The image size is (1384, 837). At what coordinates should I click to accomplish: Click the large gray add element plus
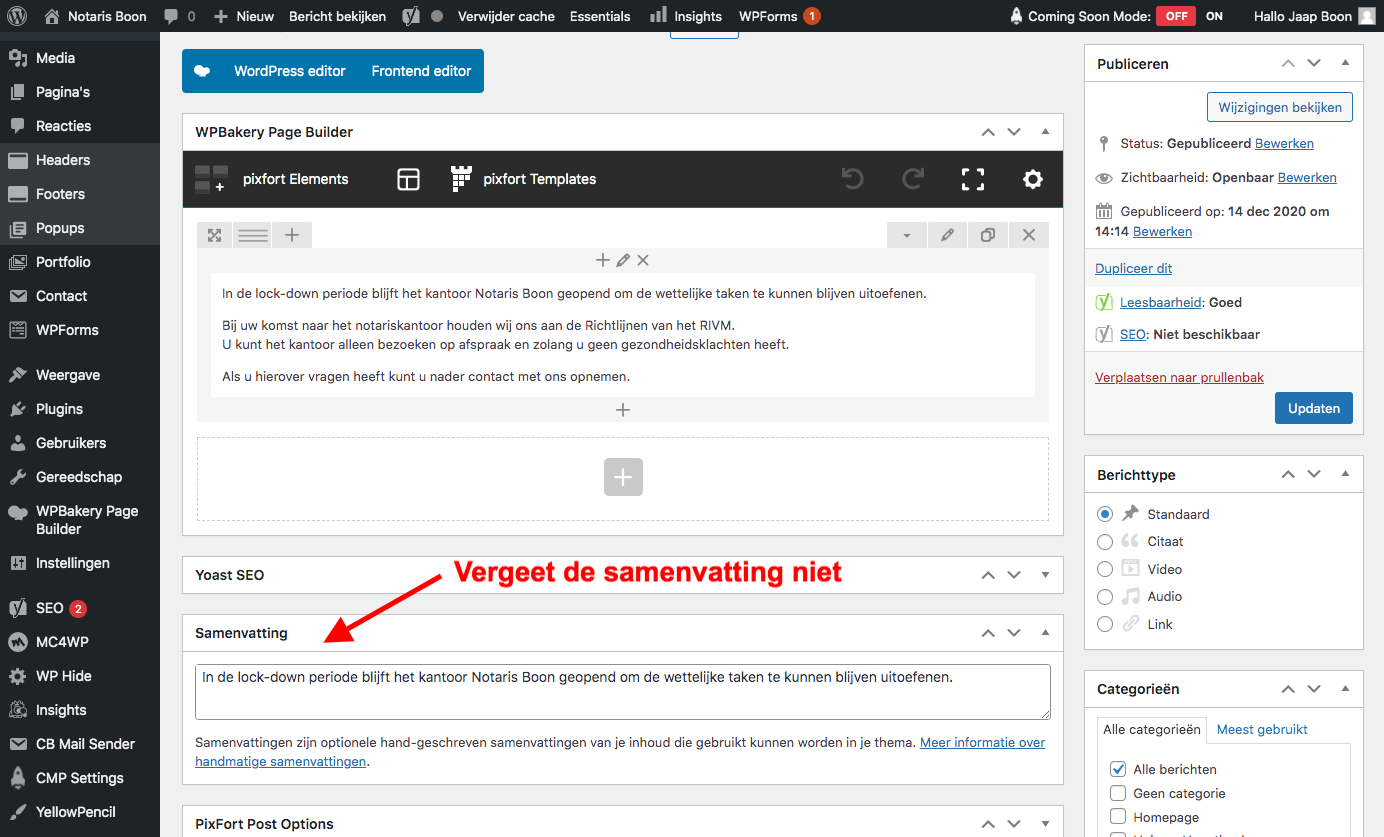pos(623,478)
